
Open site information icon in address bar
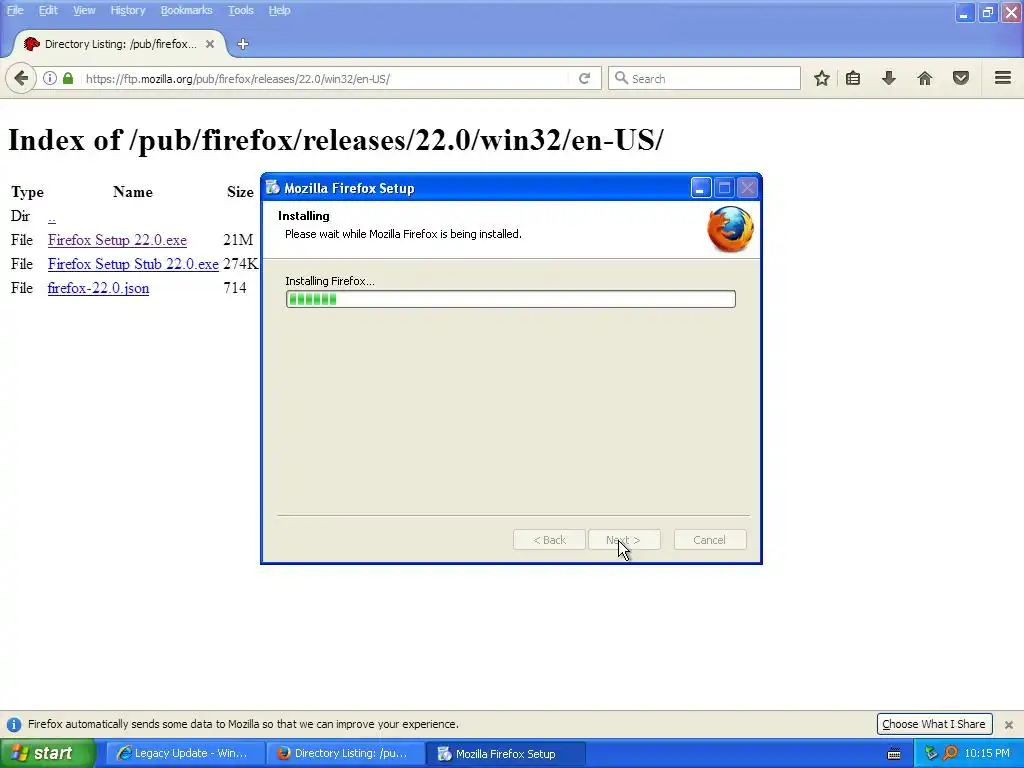pyautogui.click(x=50, y=78)
